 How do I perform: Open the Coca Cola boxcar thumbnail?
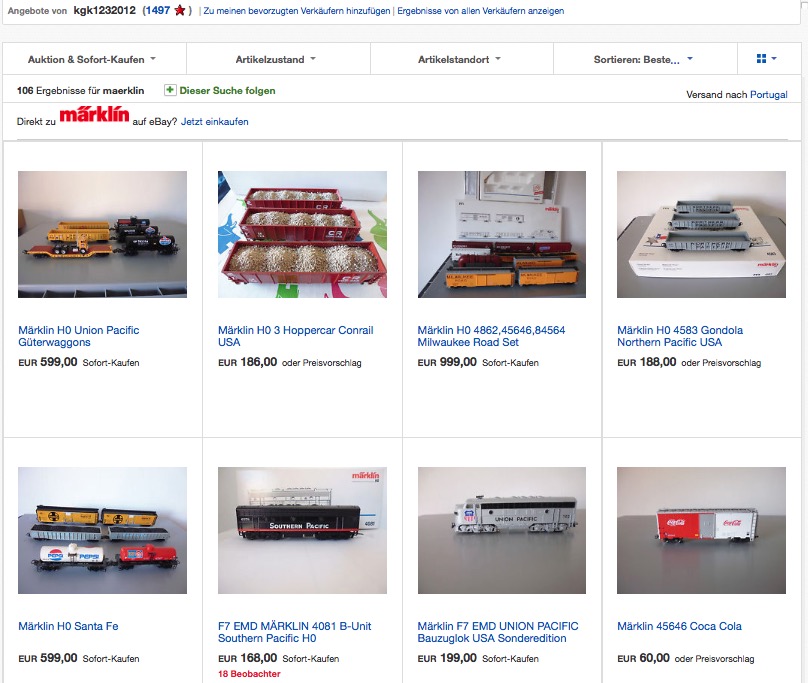[701, 530]
